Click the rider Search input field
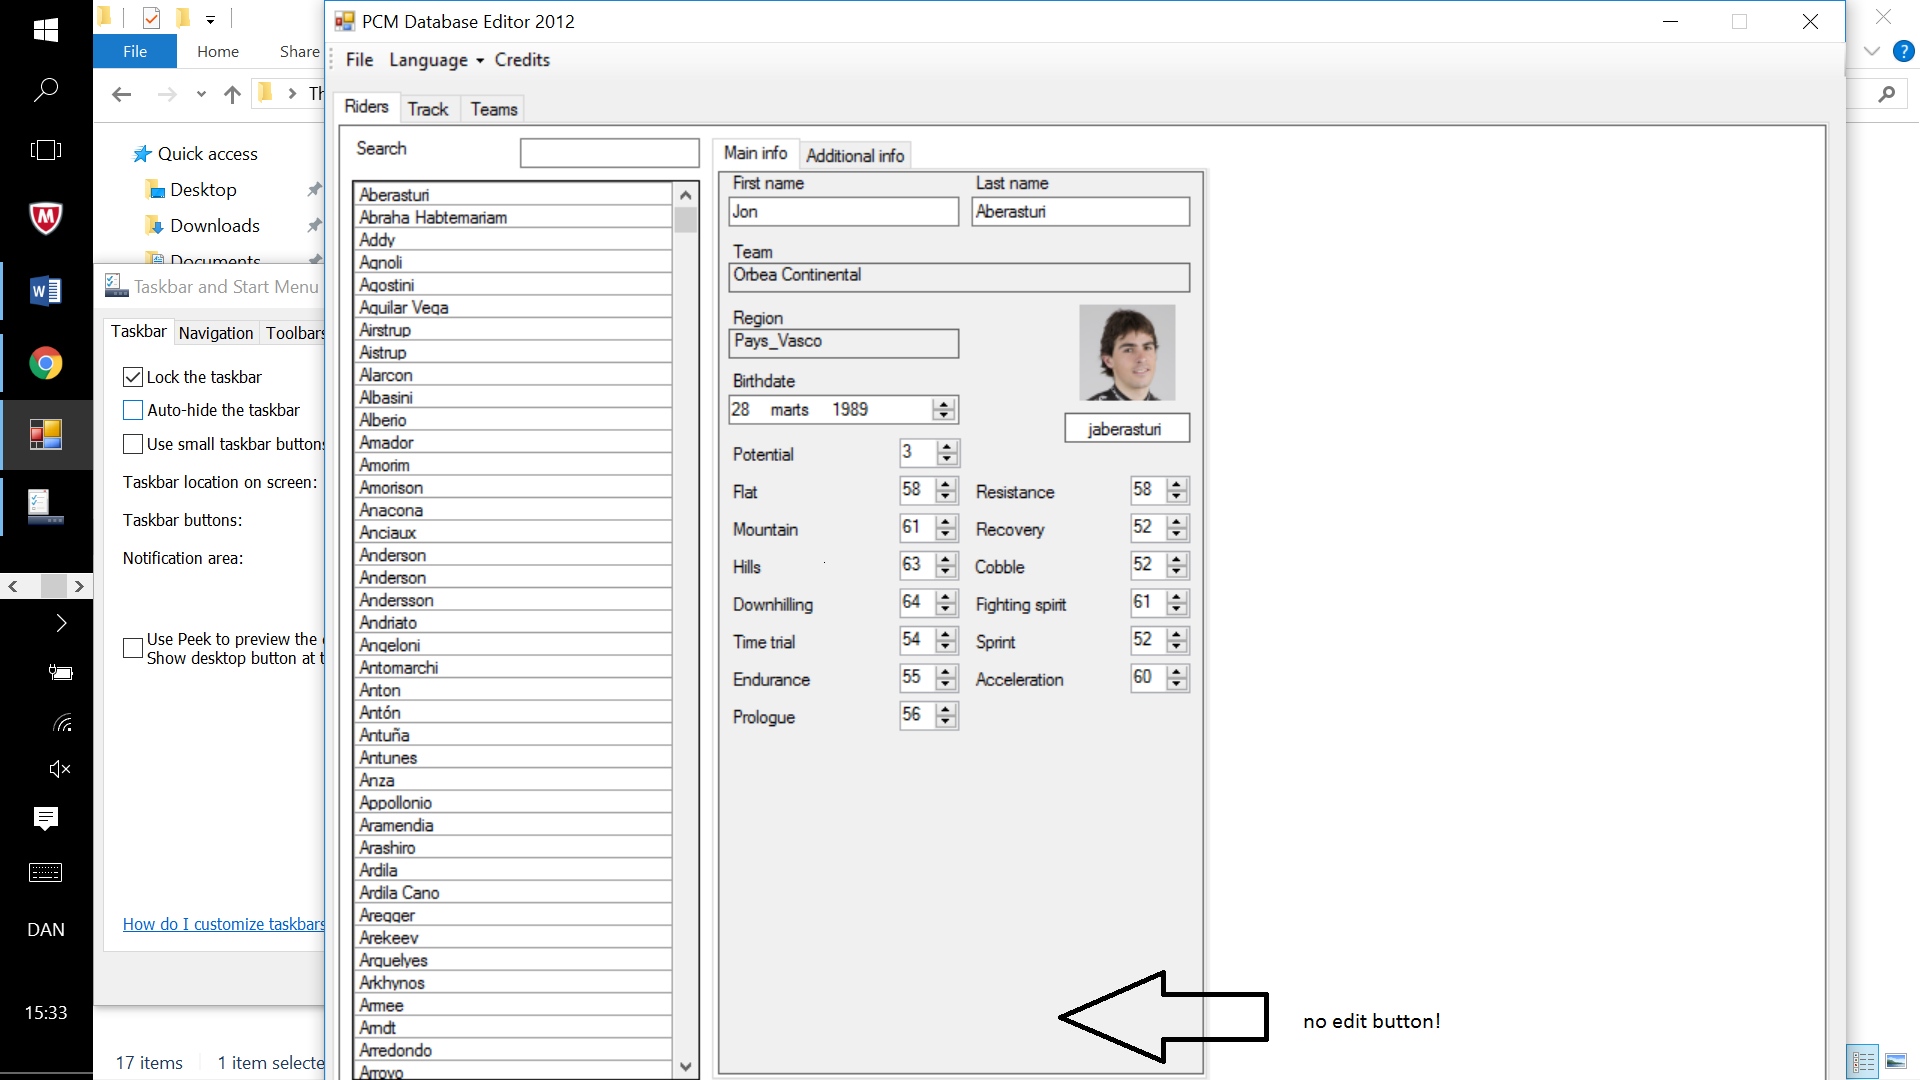Screen dimensions: 1920x1080 609,153
